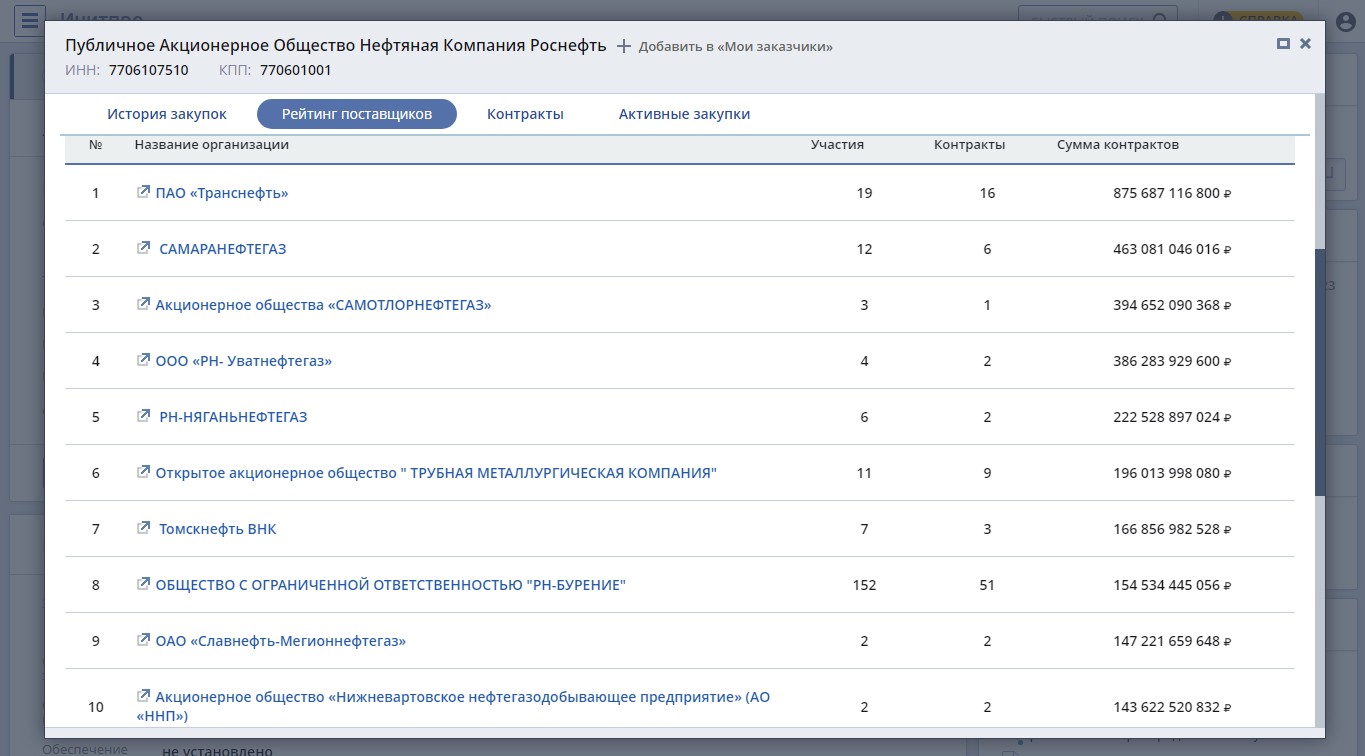Select the sum 222 528 897 024 ₽
This screenshot has width=1365, height=756.
coord(1172,417)
